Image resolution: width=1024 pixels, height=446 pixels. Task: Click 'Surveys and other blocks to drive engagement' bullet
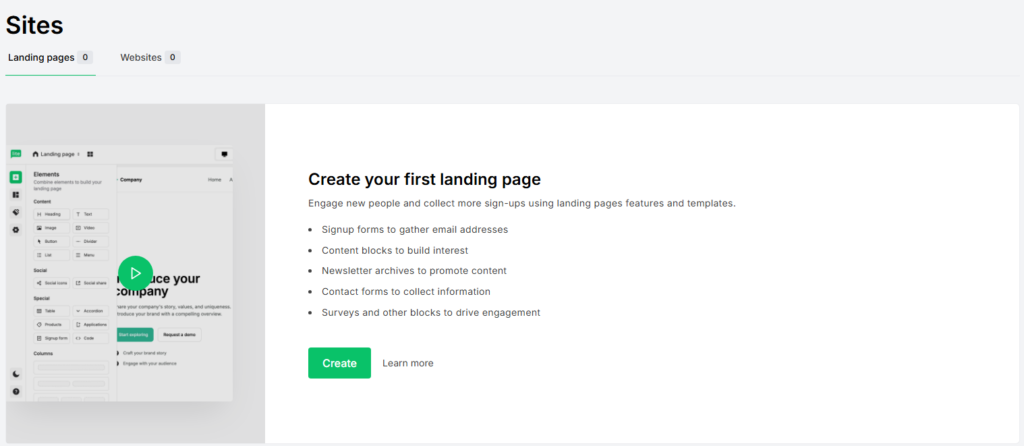tap(431, 313)
